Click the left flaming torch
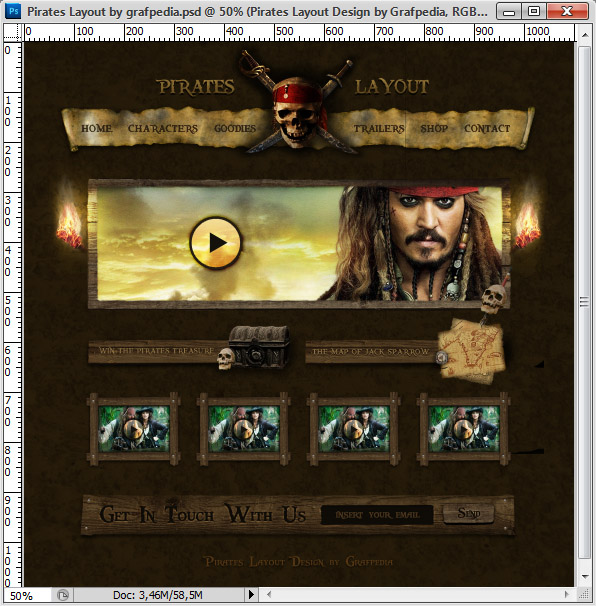Image resolution: width=596 pixels, height=606 pixels. pos(70,225)
